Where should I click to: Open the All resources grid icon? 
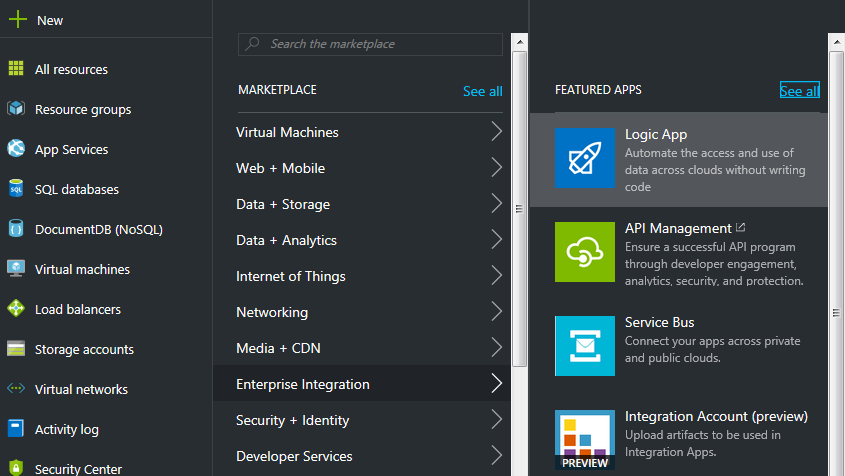pos(16,68)
